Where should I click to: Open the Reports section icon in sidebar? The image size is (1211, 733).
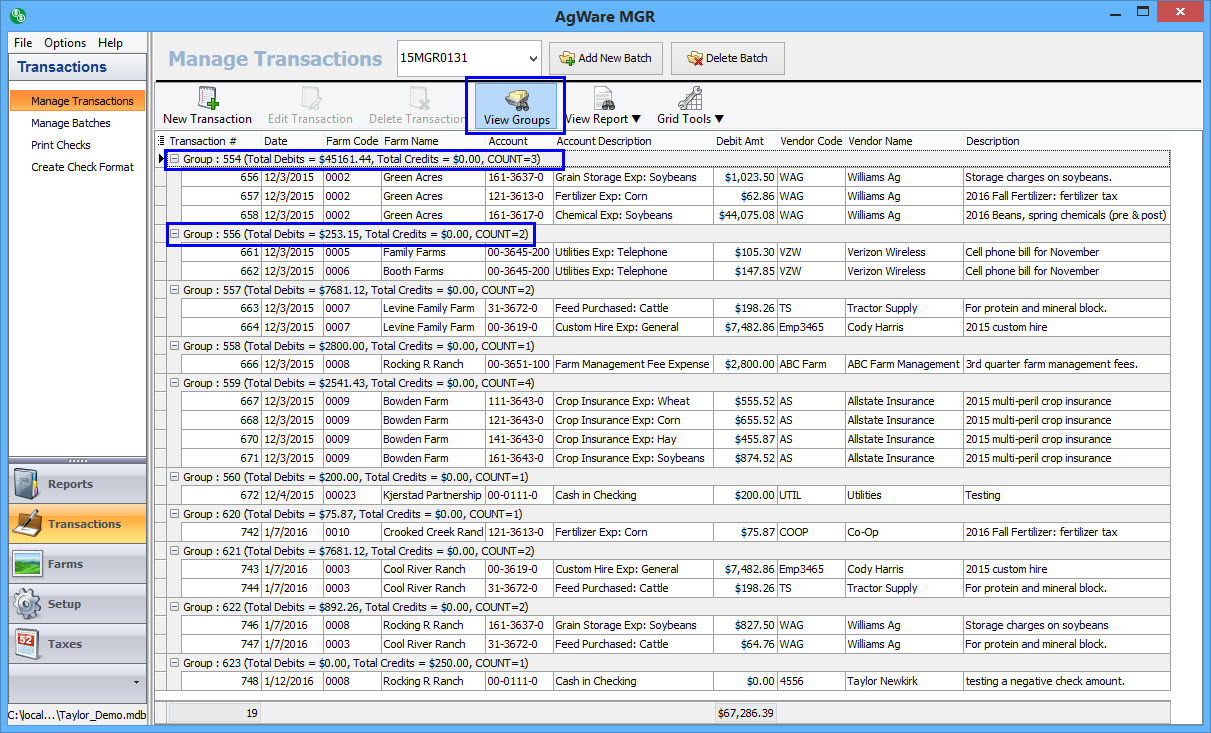coord(30,484)
